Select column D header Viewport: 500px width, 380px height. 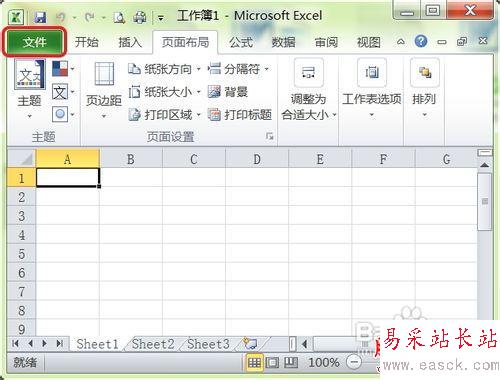click(x=257, y=159)
